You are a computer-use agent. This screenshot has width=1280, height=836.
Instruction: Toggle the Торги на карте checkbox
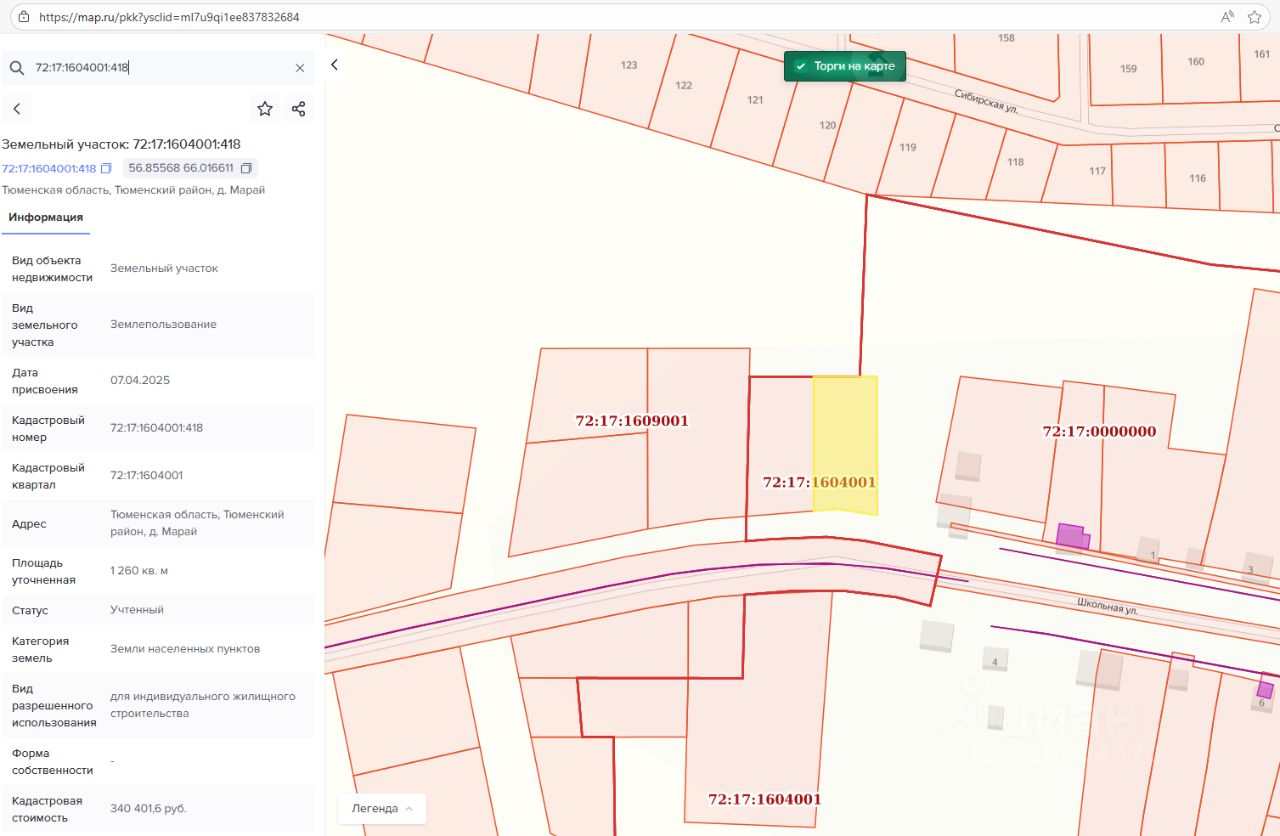800,66
